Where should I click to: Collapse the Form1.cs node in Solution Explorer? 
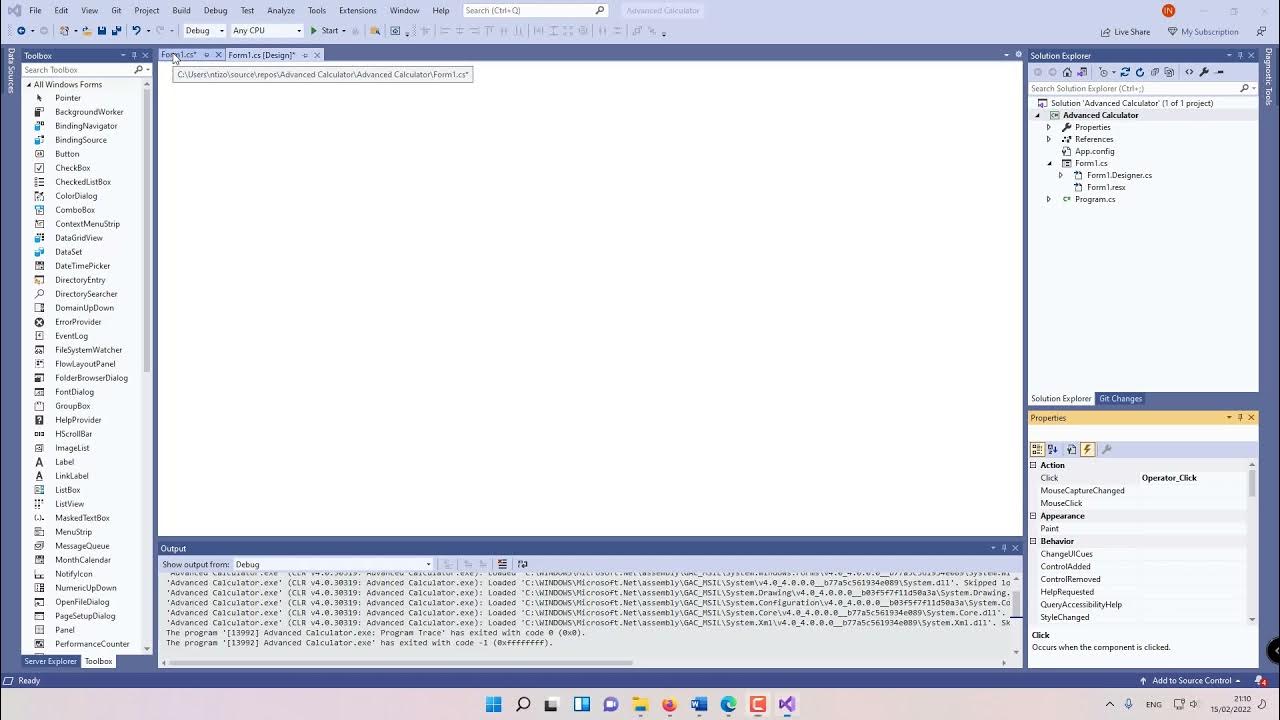coord(1049,163)
